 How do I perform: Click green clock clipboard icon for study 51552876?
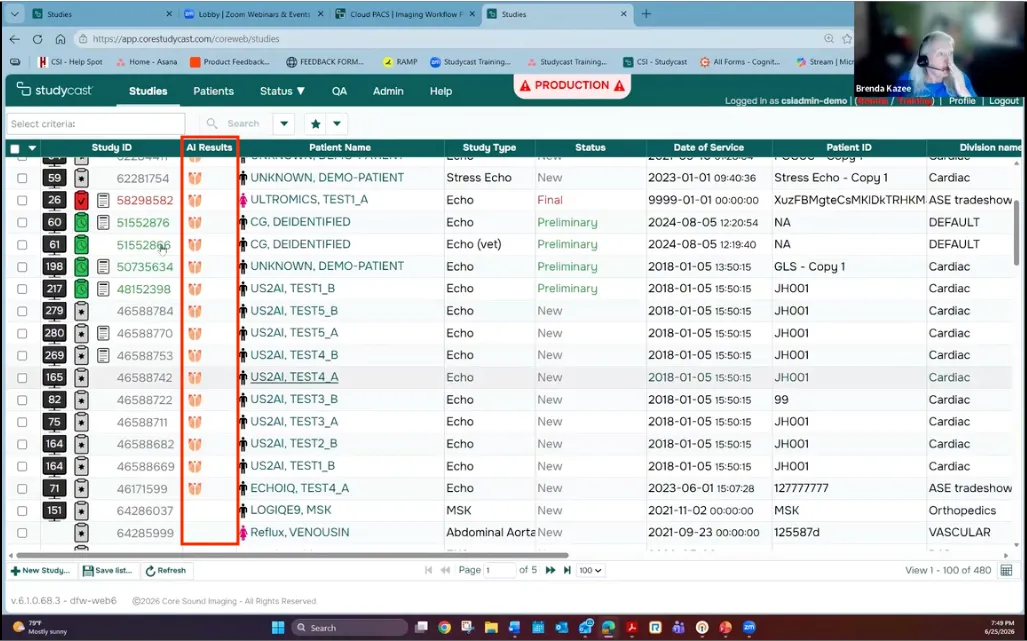coord(81,223)
